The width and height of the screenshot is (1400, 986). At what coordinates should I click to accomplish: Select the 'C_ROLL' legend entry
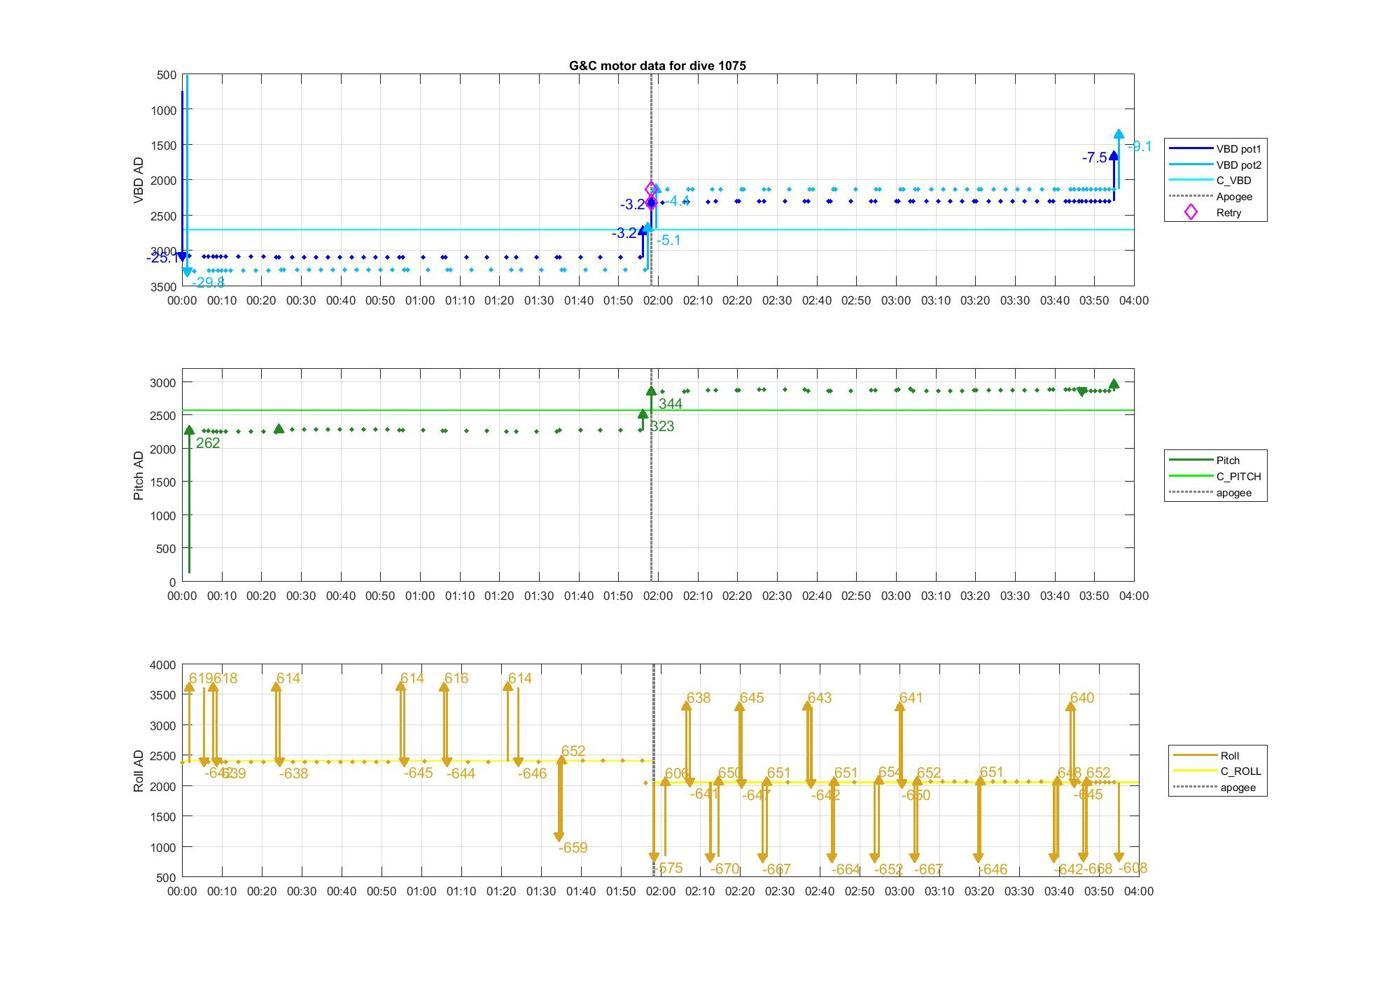[1241, 772]
